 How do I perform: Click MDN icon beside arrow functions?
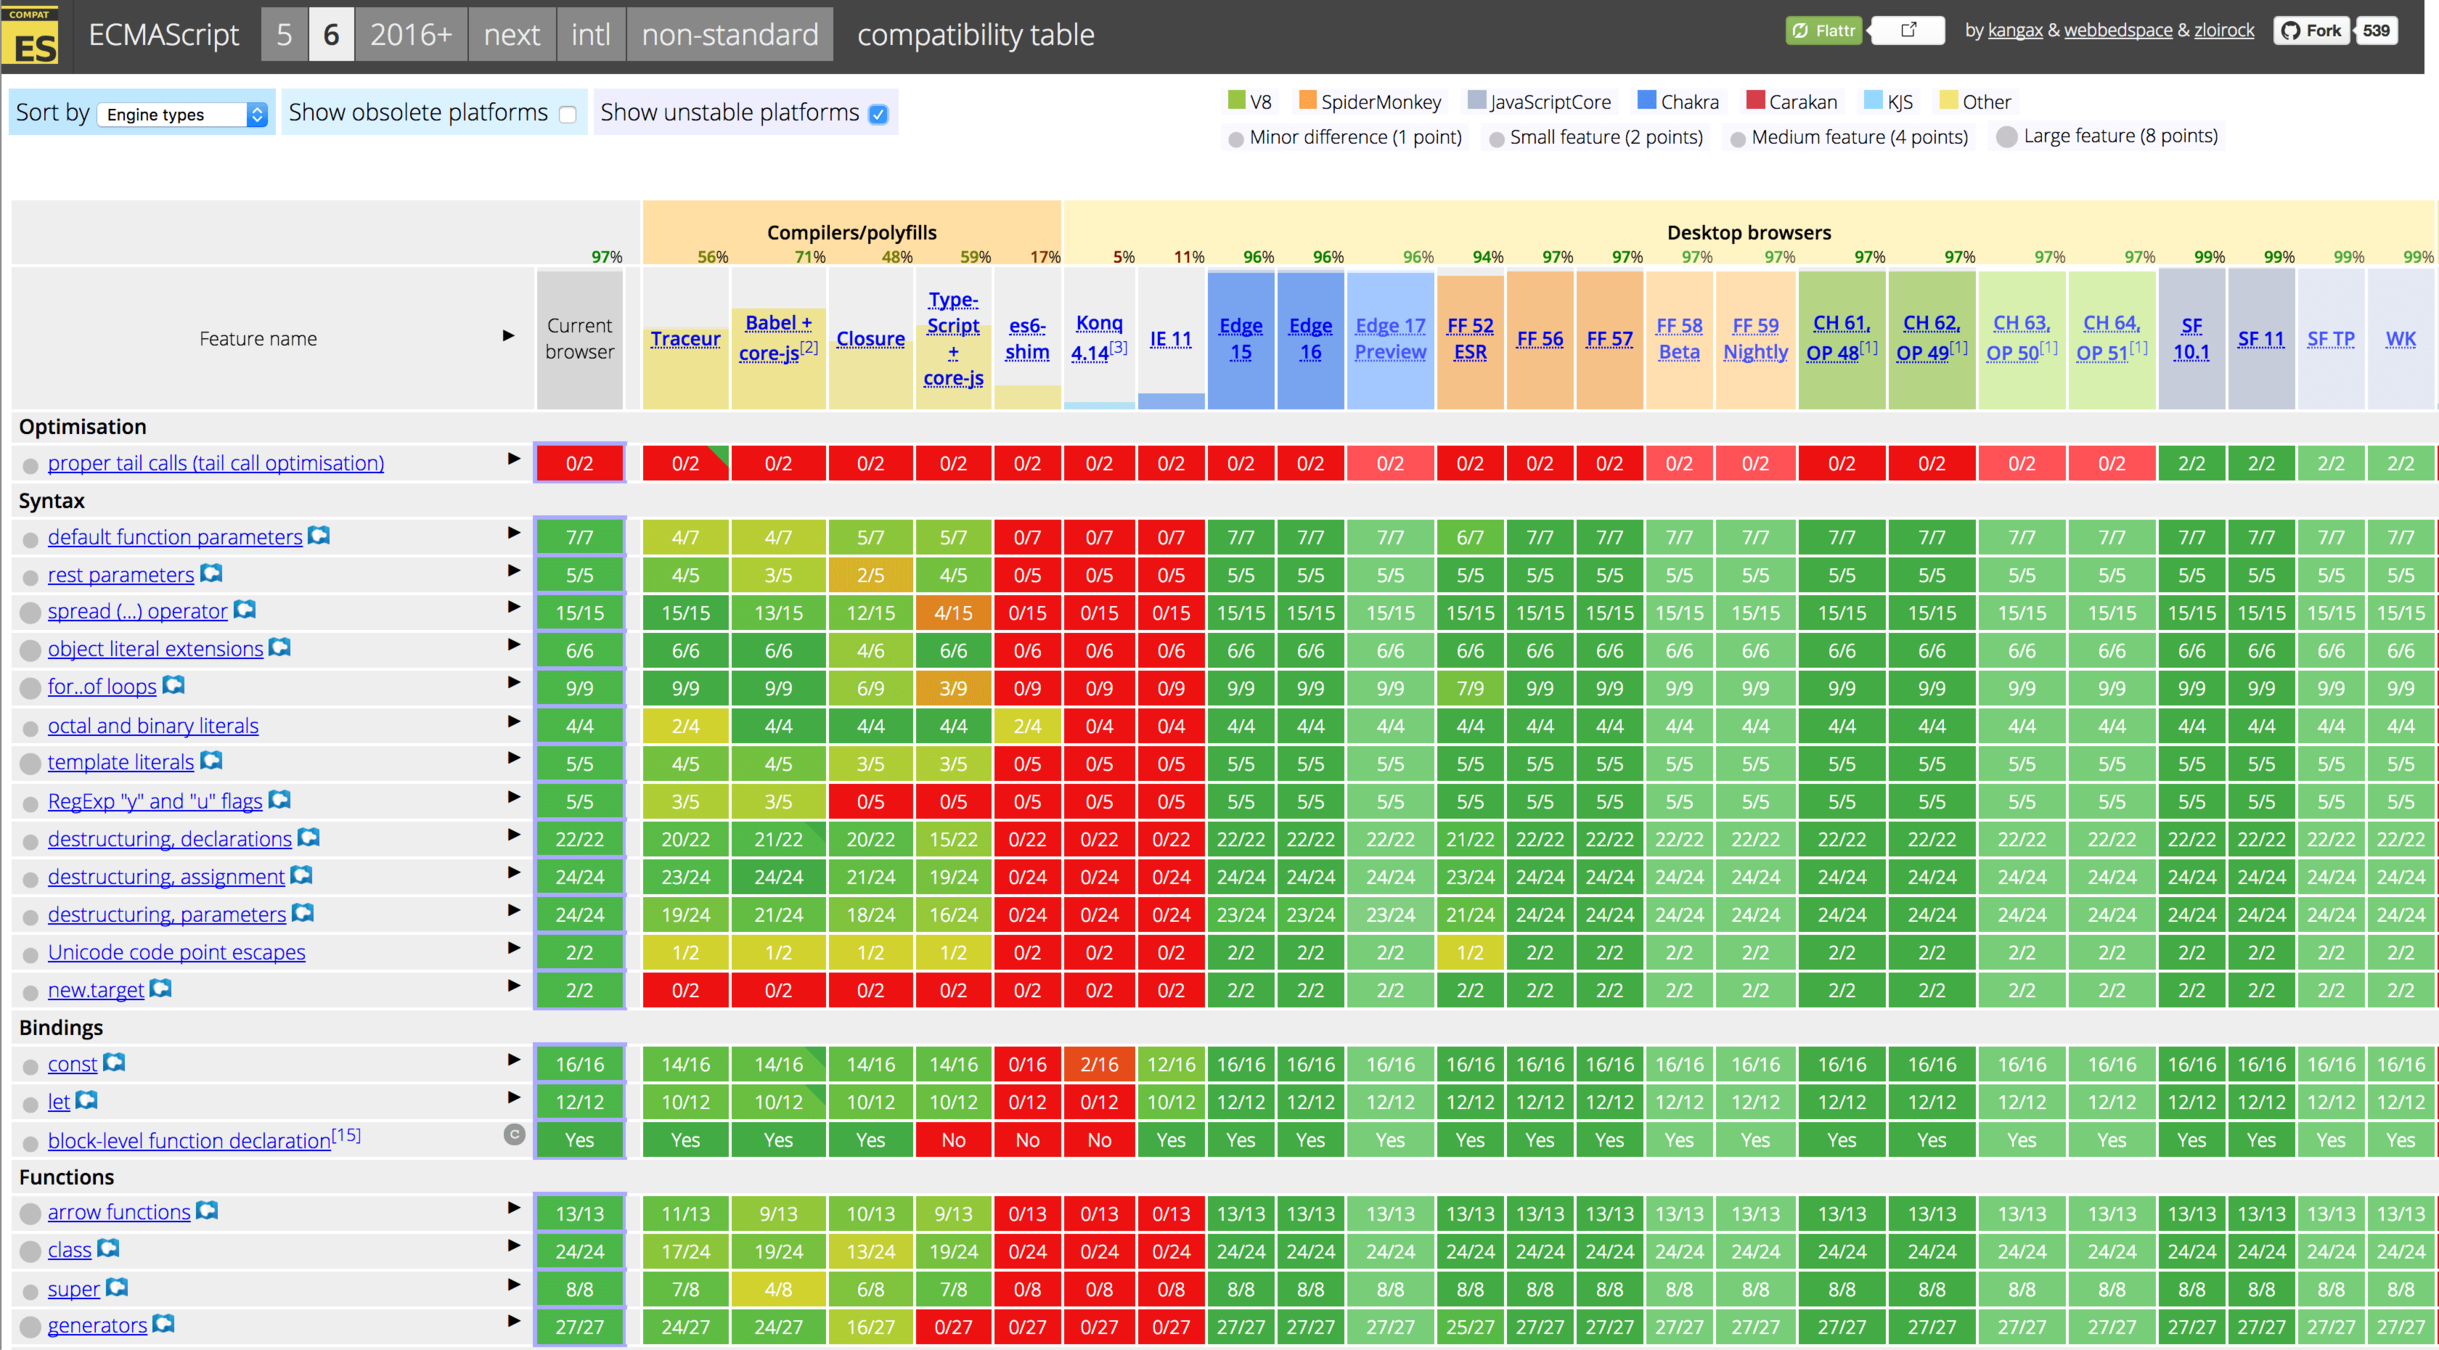pos(207,1211)
